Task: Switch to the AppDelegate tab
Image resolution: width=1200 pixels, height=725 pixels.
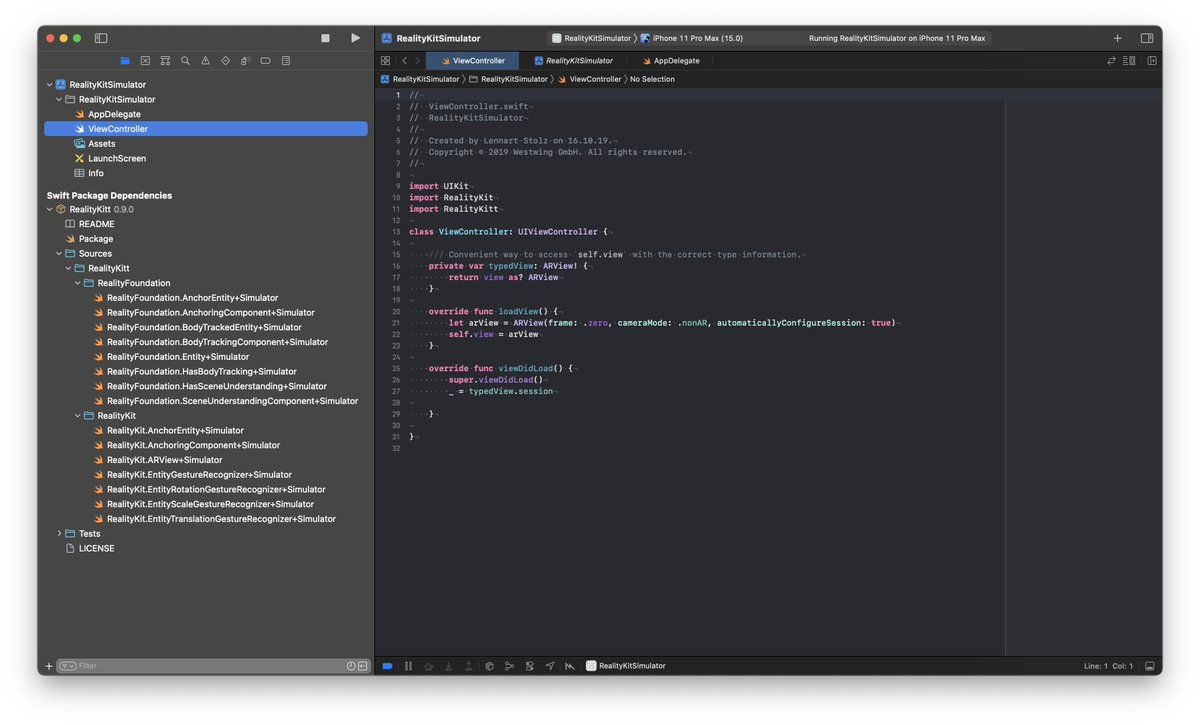Action: (x=670, y=61)
